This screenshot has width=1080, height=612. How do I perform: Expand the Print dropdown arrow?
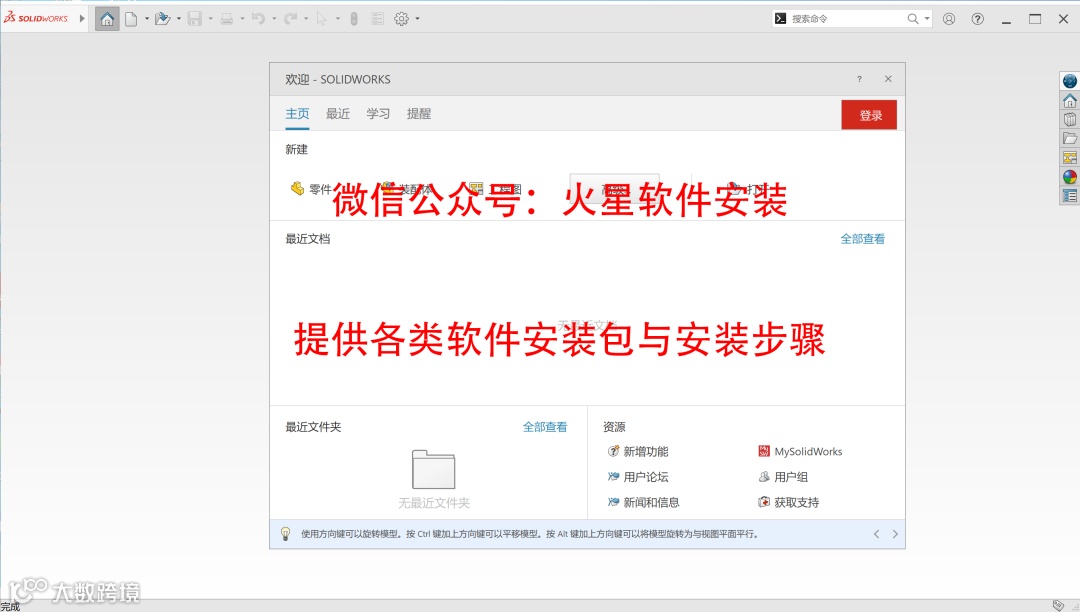tap(242, 19)
